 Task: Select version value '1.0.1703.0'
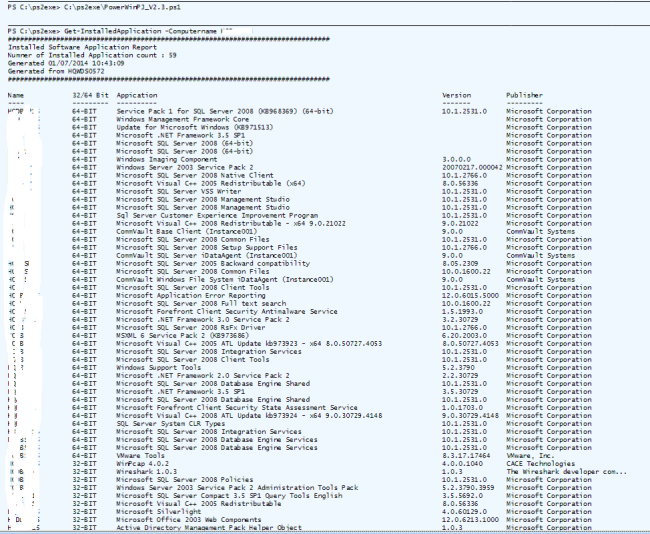[462, 408]
